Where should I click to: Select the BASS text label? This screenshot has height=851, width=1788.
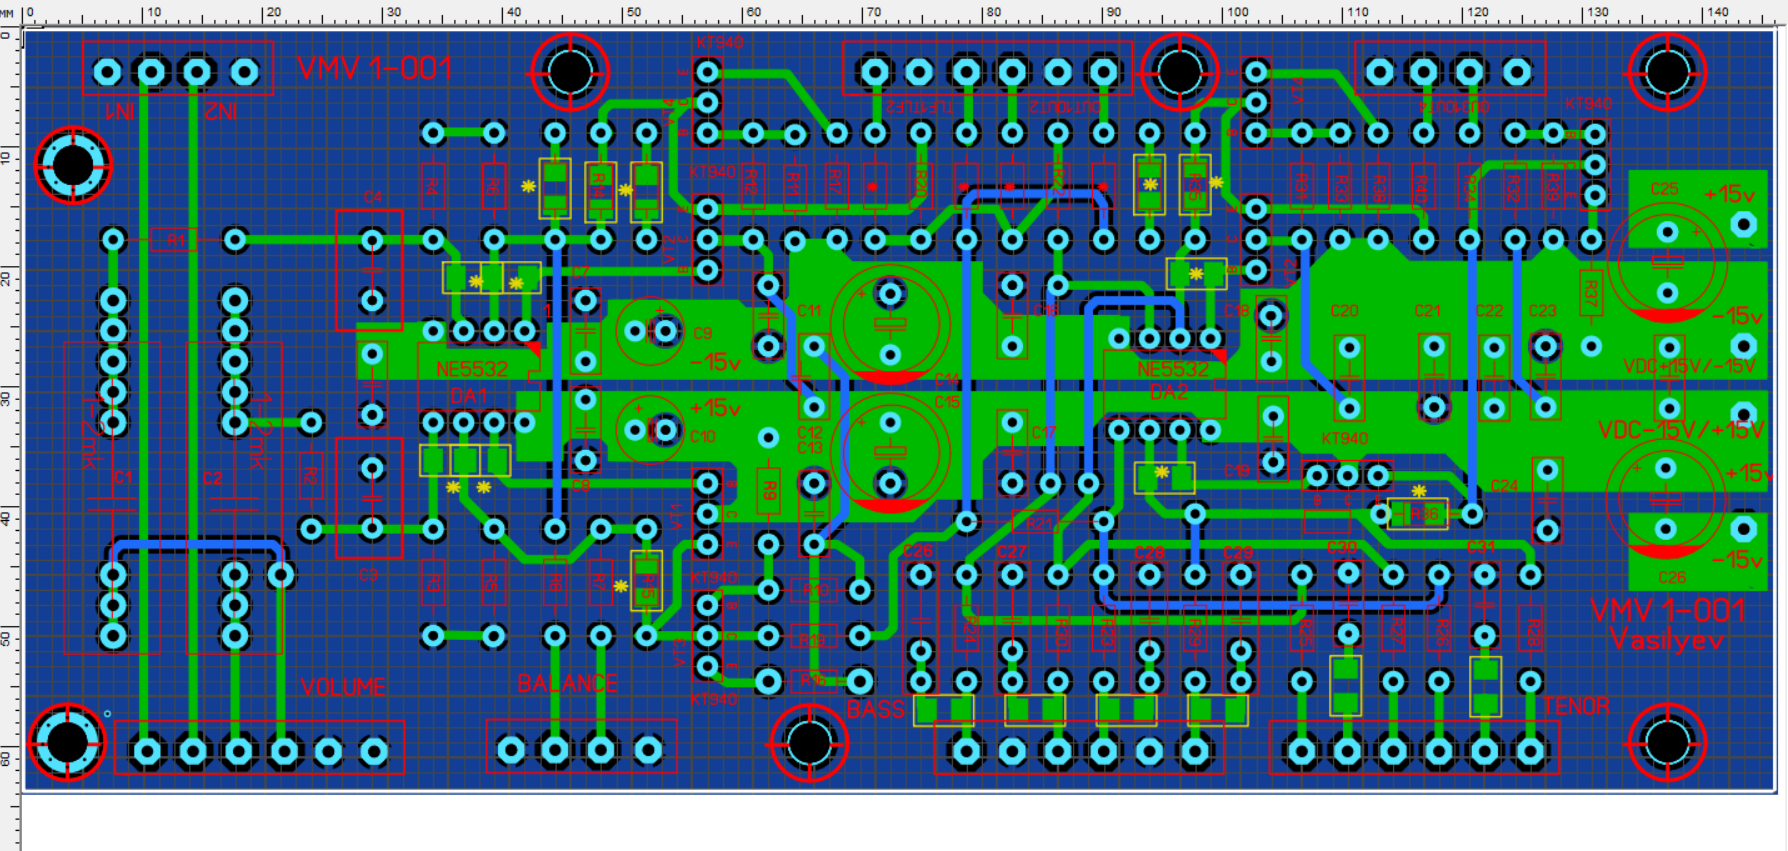click(x=875, y=709)
